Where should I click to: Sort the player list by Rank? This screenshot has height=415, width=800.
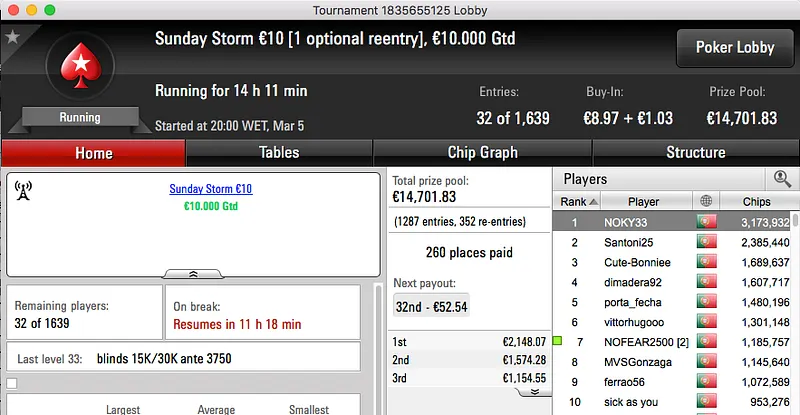click(x=574, y=201)
